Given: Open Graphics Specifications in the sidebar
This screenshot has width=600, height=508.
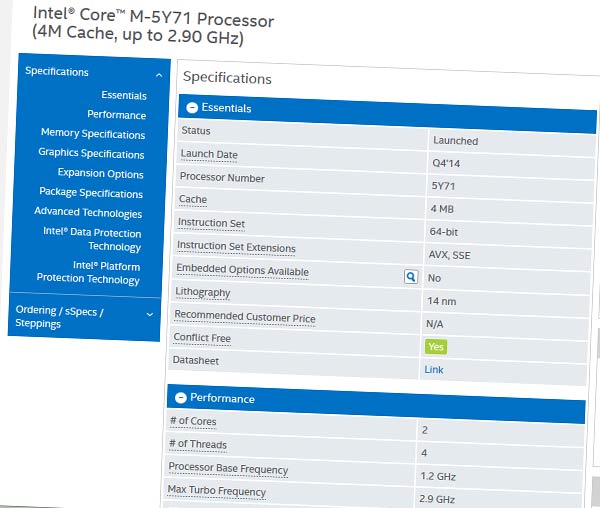Looking at the screenshot, I should pyautogui.click(x=91, y=153).
